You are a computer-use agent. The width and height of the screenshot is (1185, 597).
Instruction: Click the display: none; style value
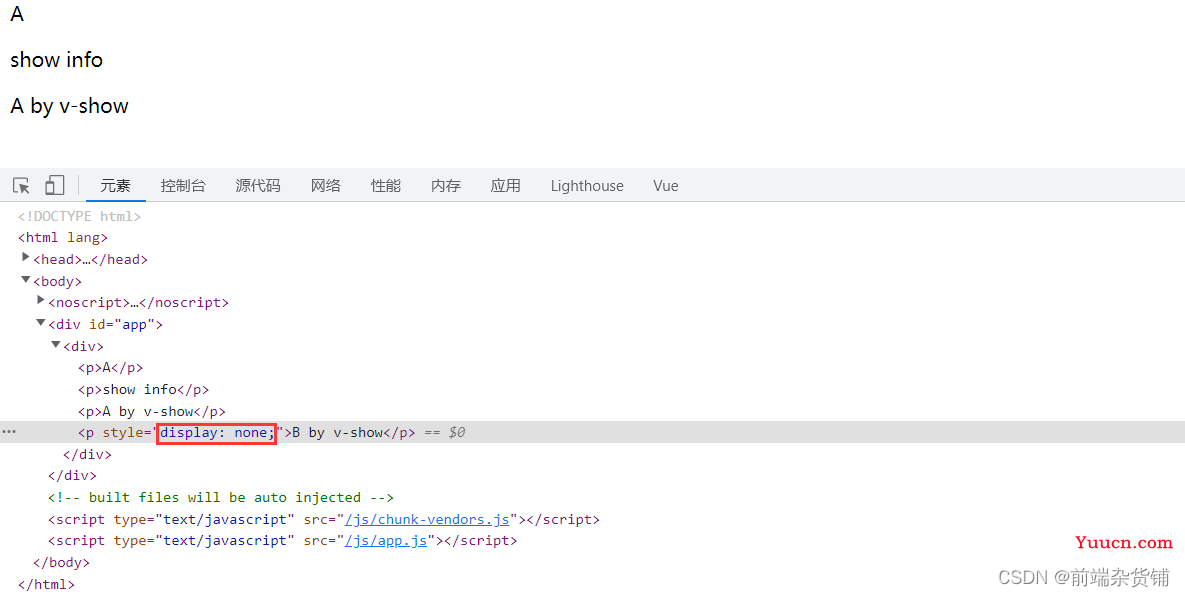[216, 432]
